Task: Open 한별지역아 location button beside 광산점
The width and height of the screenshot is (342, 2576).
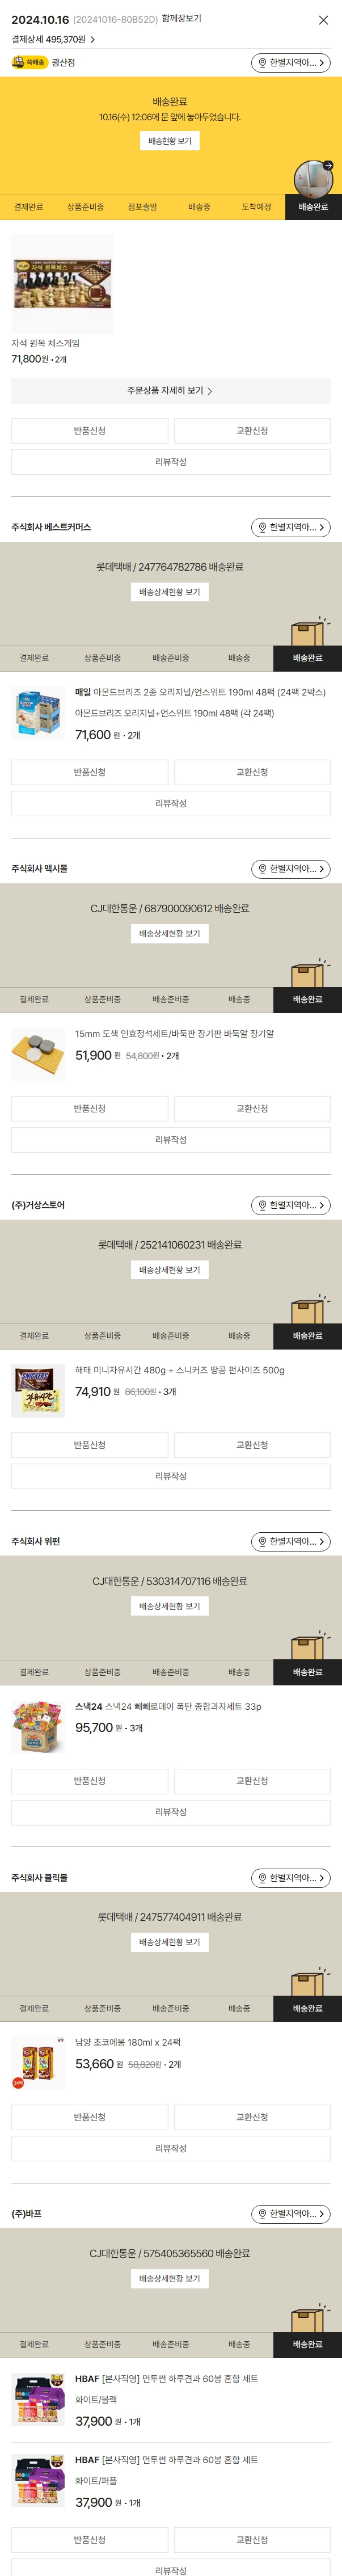Action: tap(290, 63)
